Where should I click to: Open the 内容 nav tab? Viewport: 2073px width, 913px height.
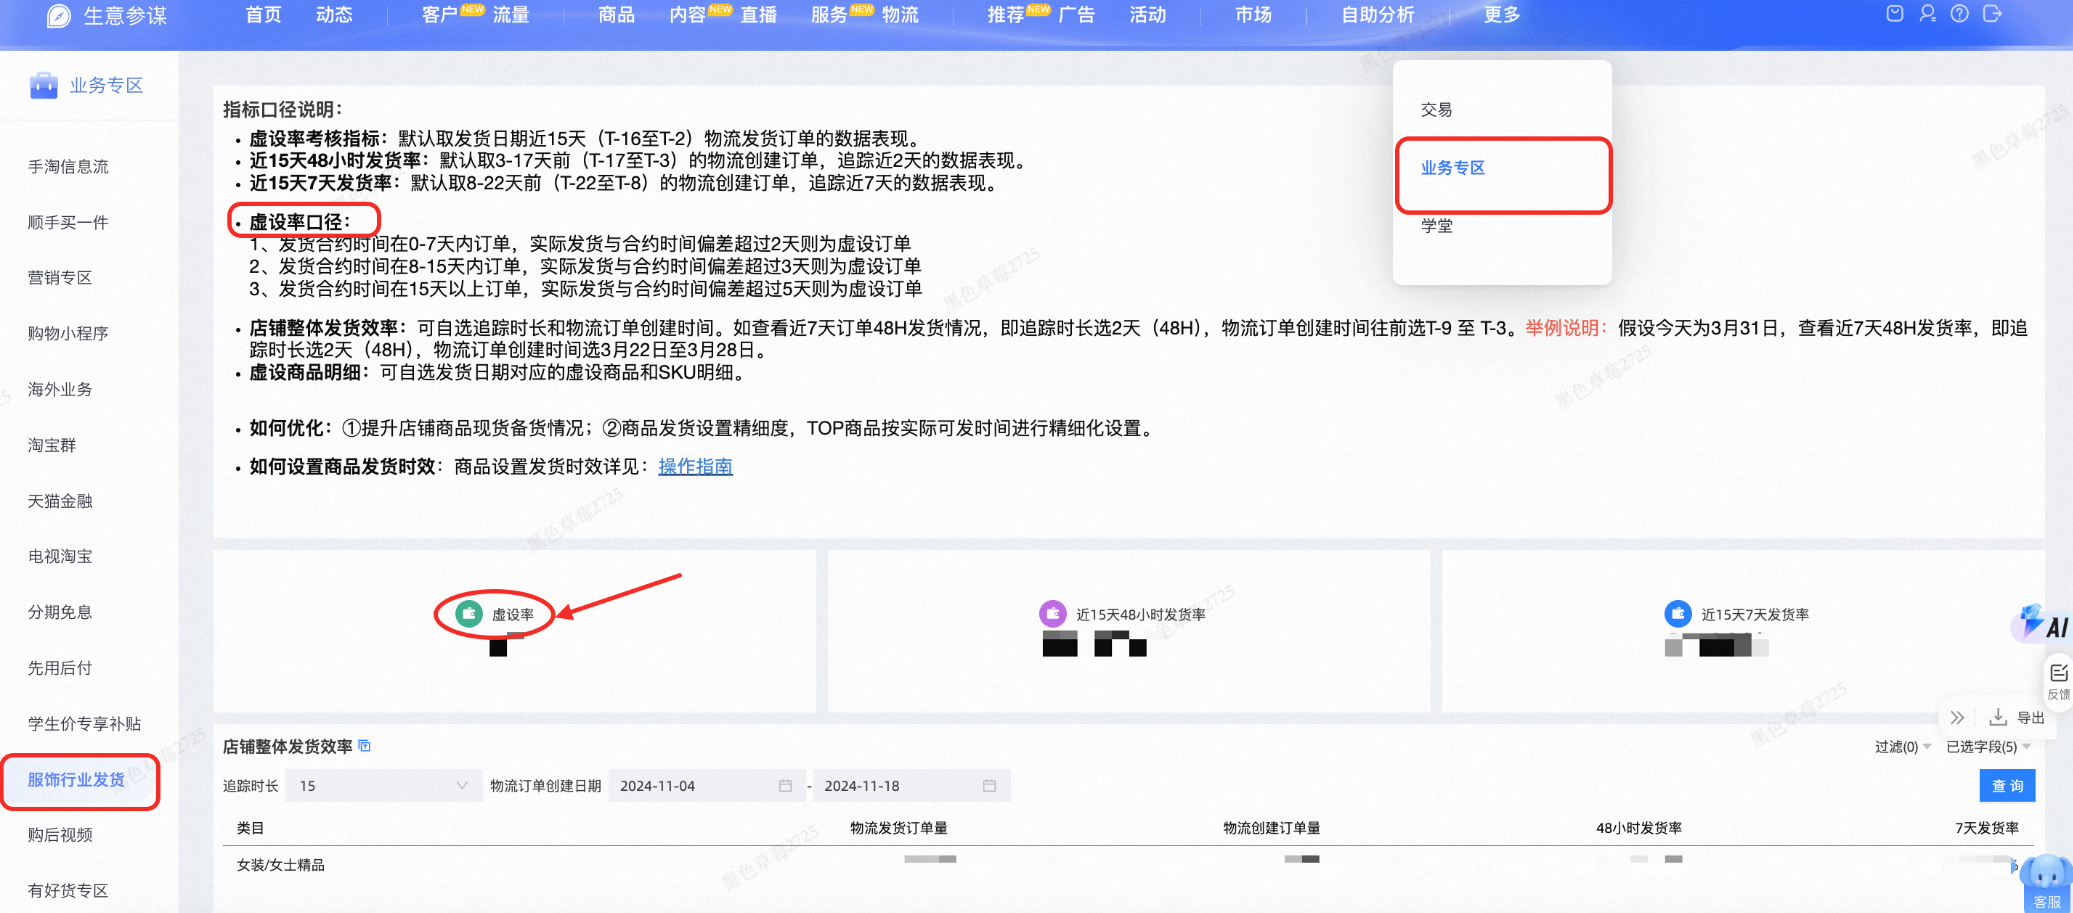click(x=688, y=15)
